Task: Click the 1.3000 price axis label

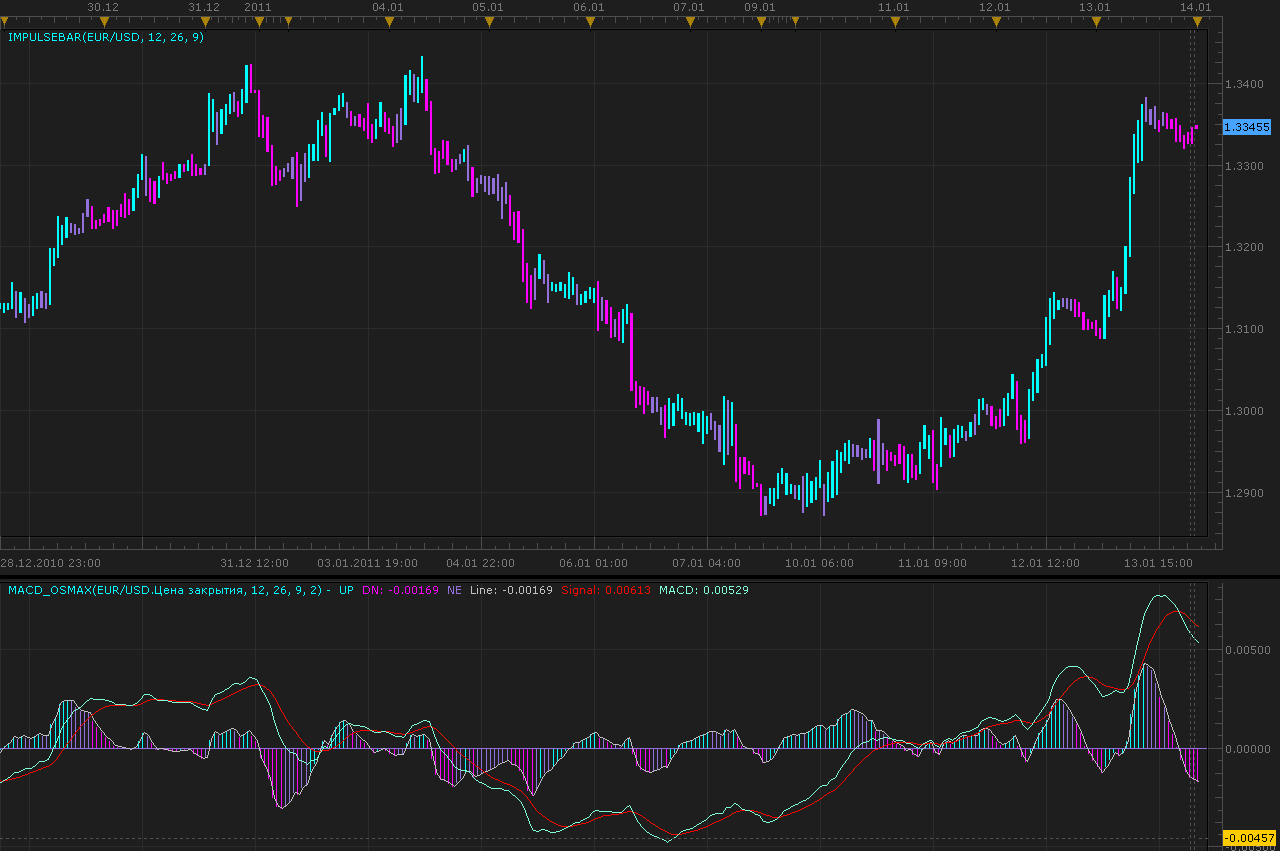Action: [x=1245, y=412]
